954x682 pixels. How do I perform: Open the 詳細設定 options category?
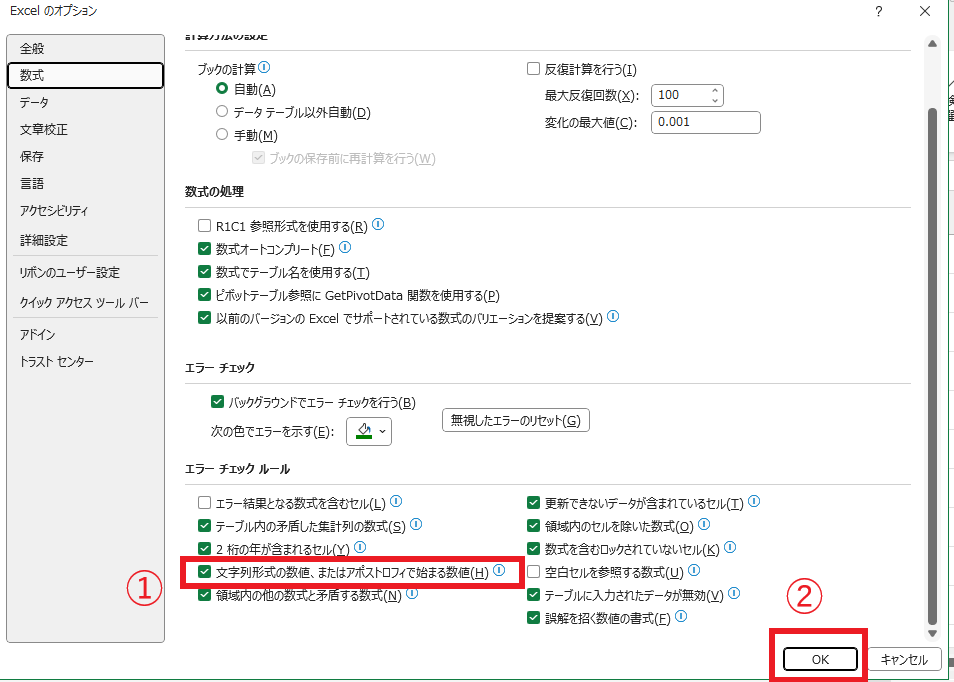85,240
